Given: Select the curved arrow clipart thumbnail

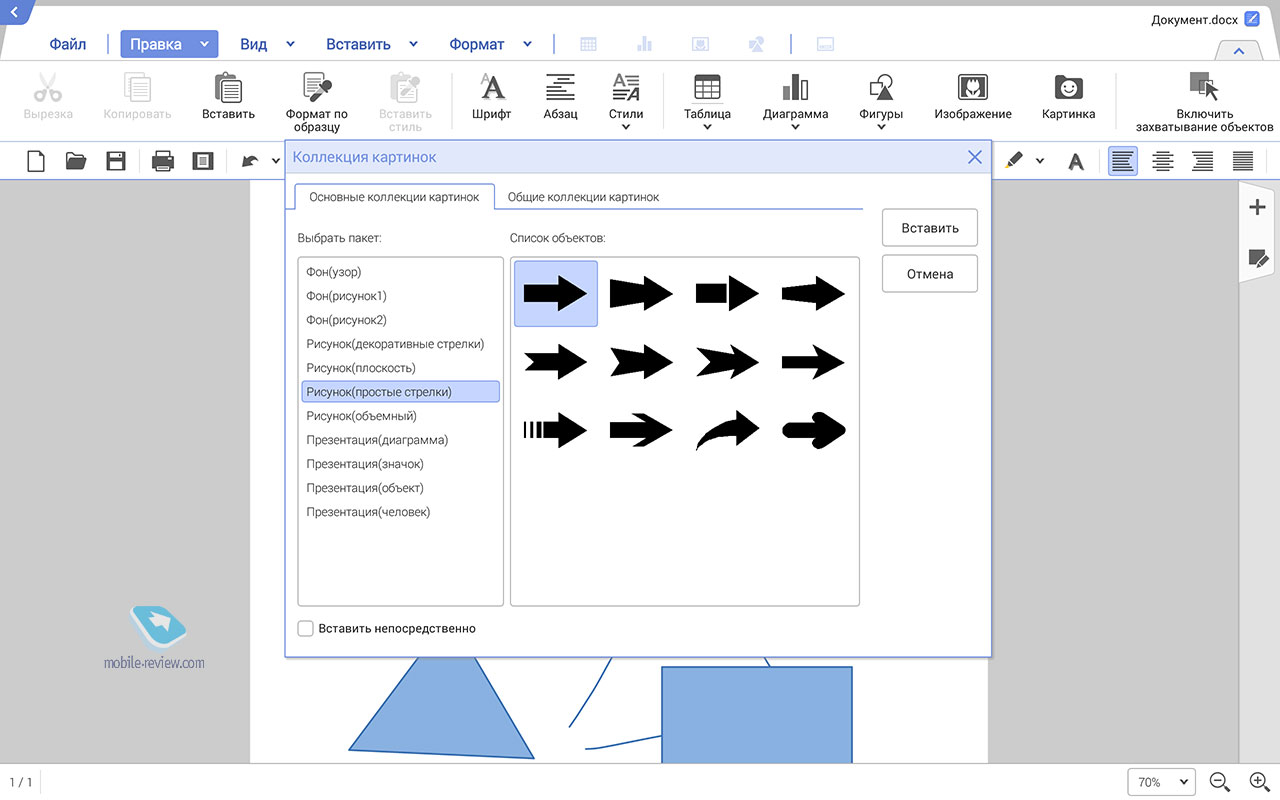Looking at the screenshot, I should (x=727, y=431).
